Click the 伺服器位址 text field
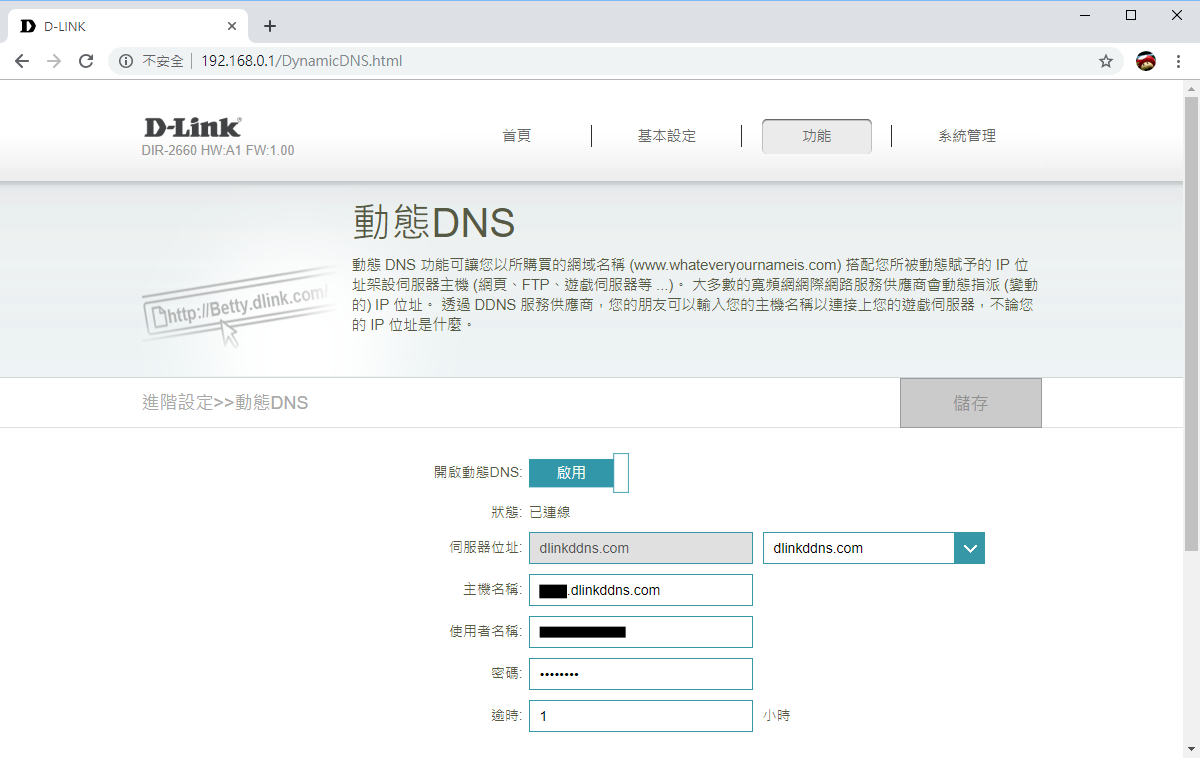 pos(641,548)
